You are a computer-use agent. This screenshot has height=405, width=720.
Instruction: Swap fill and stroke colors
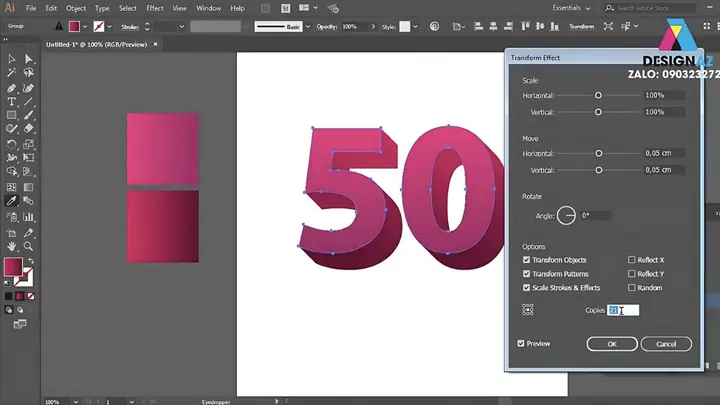tap(31, 261)
